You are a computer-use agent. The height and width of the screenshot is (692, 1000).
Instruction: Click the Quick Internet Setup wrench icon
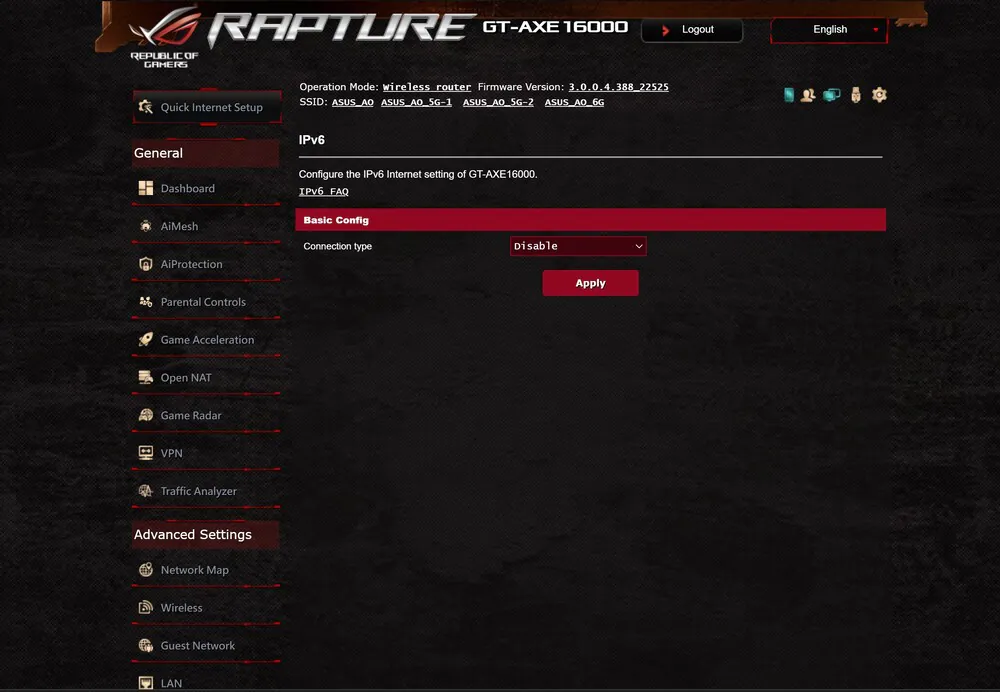tap(145, 107)
